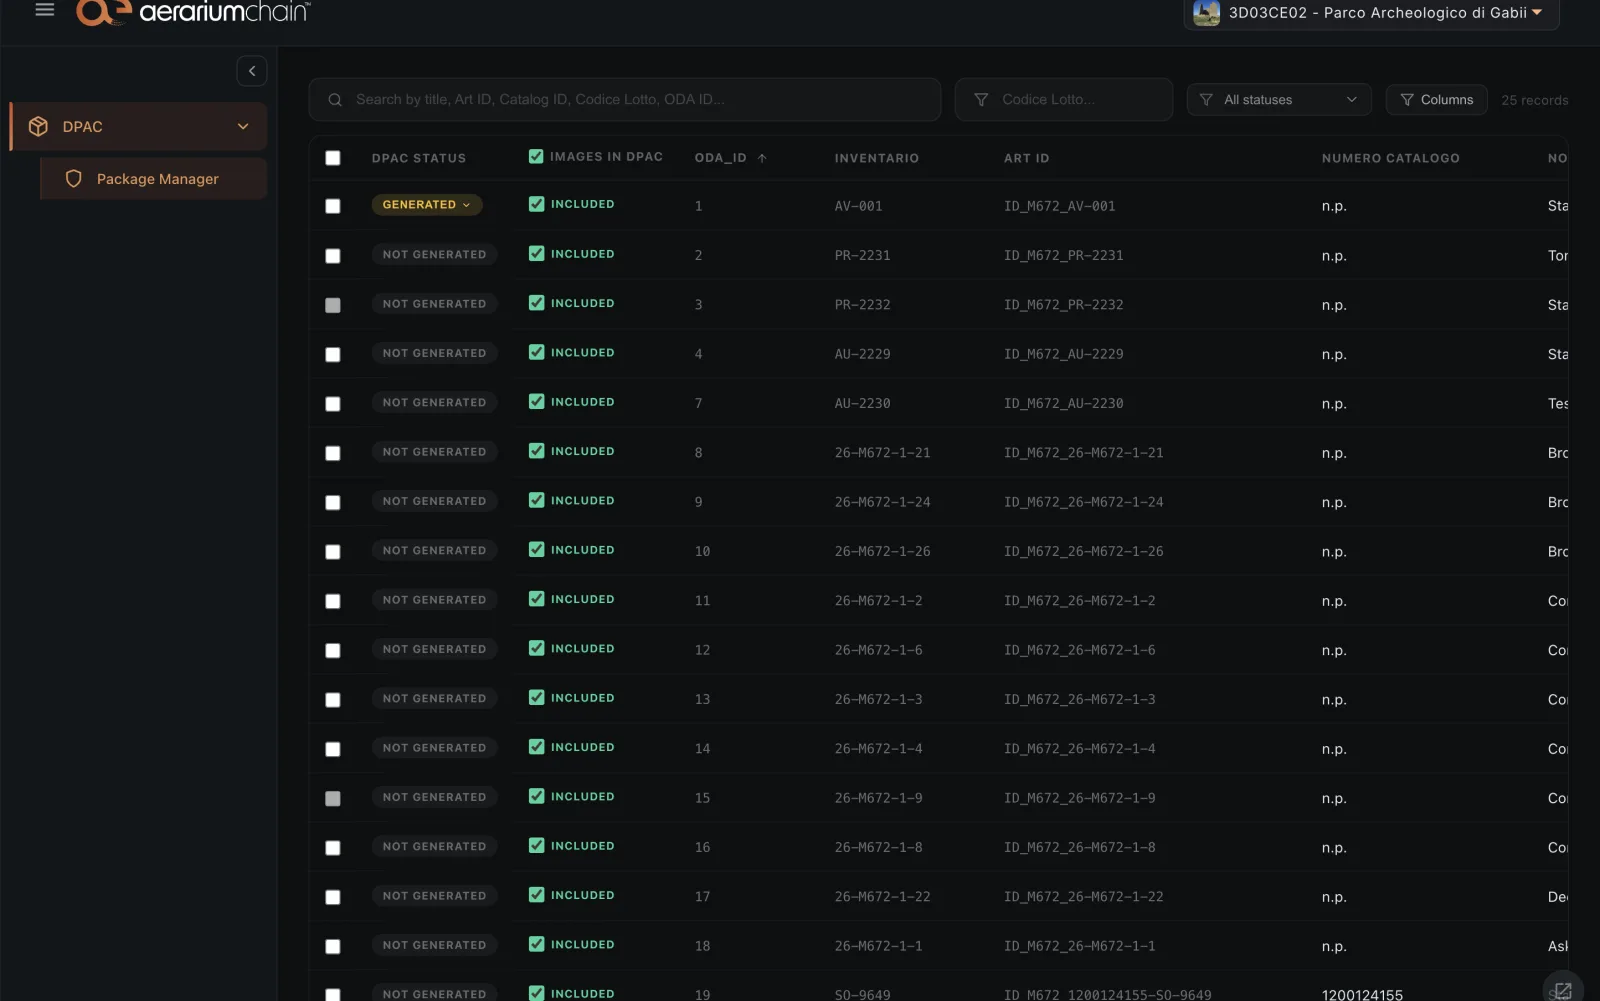This screenshot has height=1001, width=1600.
Task: Click the aerariumchain logo
Action: [x=193, y=12]
